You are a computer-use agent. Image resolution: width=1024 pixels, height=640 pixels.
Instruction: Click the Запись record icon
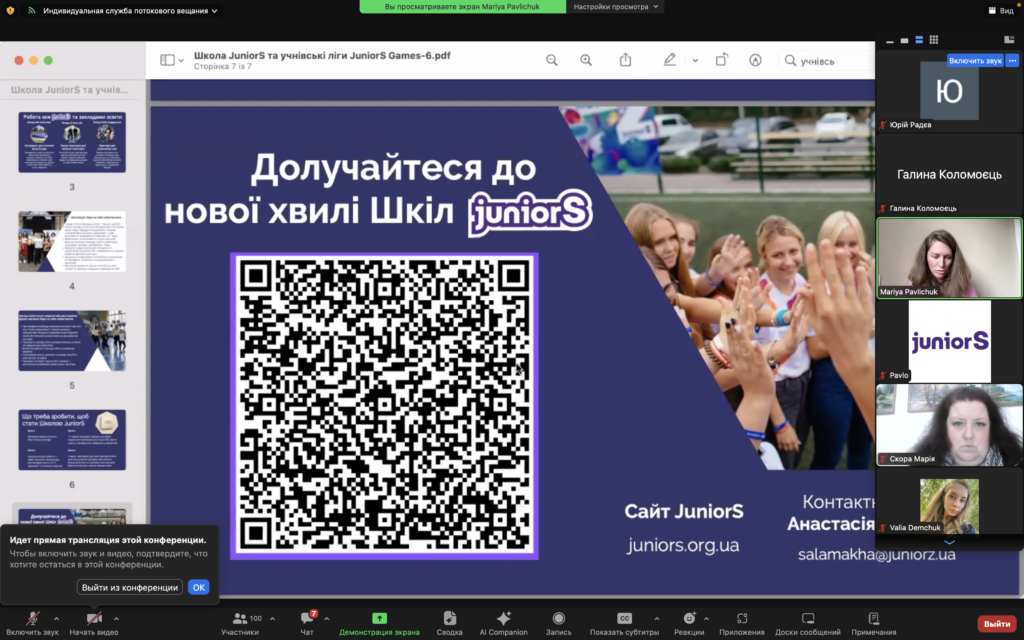tap(558, 618)
